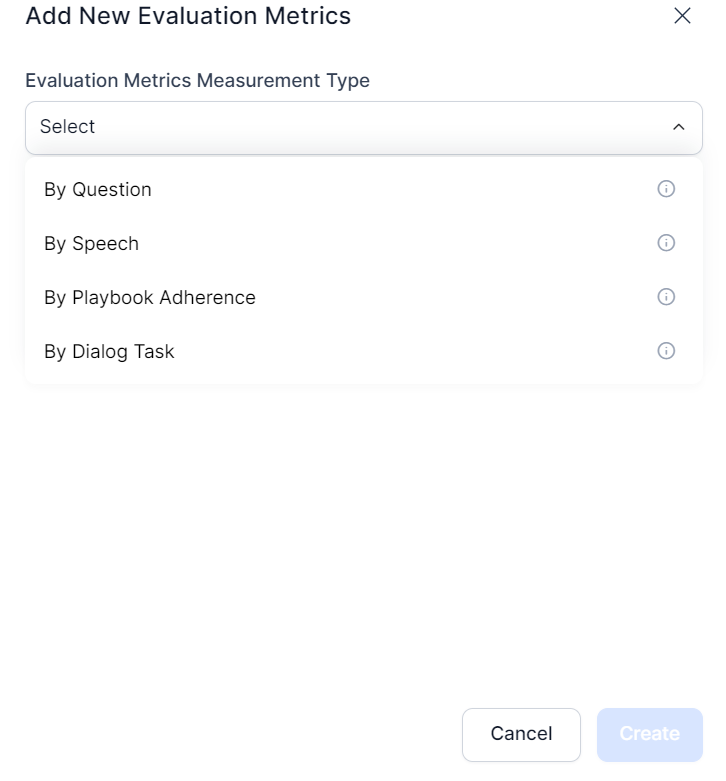726x781 pixels.
Task: Choose By Question from the list
Action: 98,190
